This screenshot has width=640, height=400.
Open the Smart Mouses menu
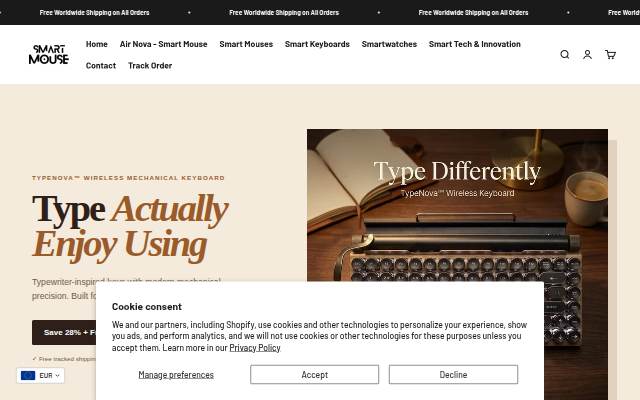click(x=246, y=44)
